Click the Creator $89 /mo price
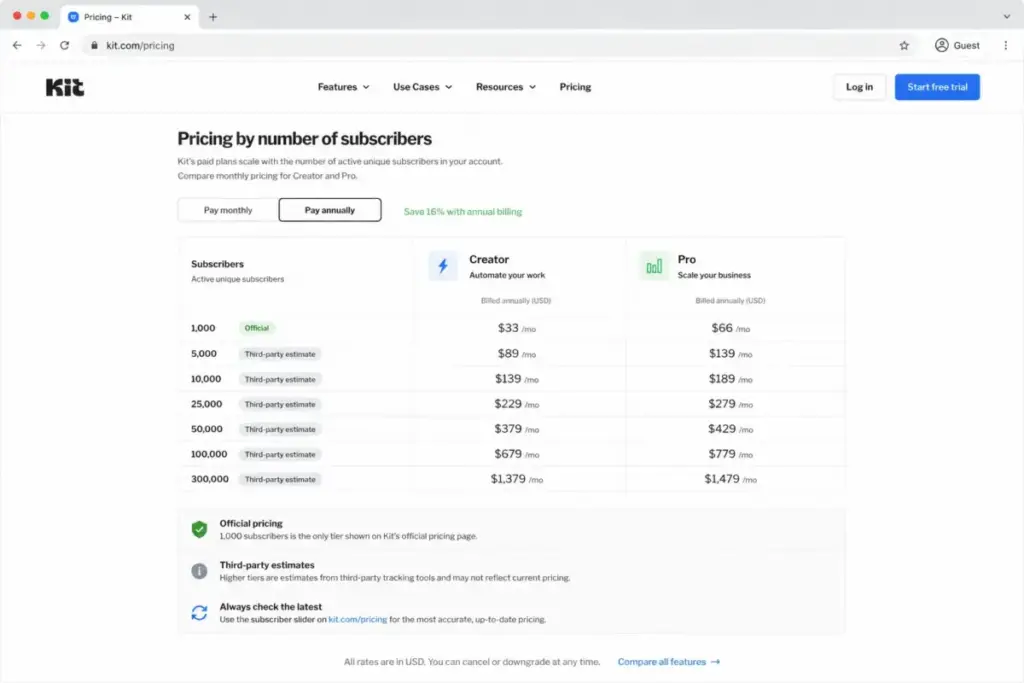 517,353
